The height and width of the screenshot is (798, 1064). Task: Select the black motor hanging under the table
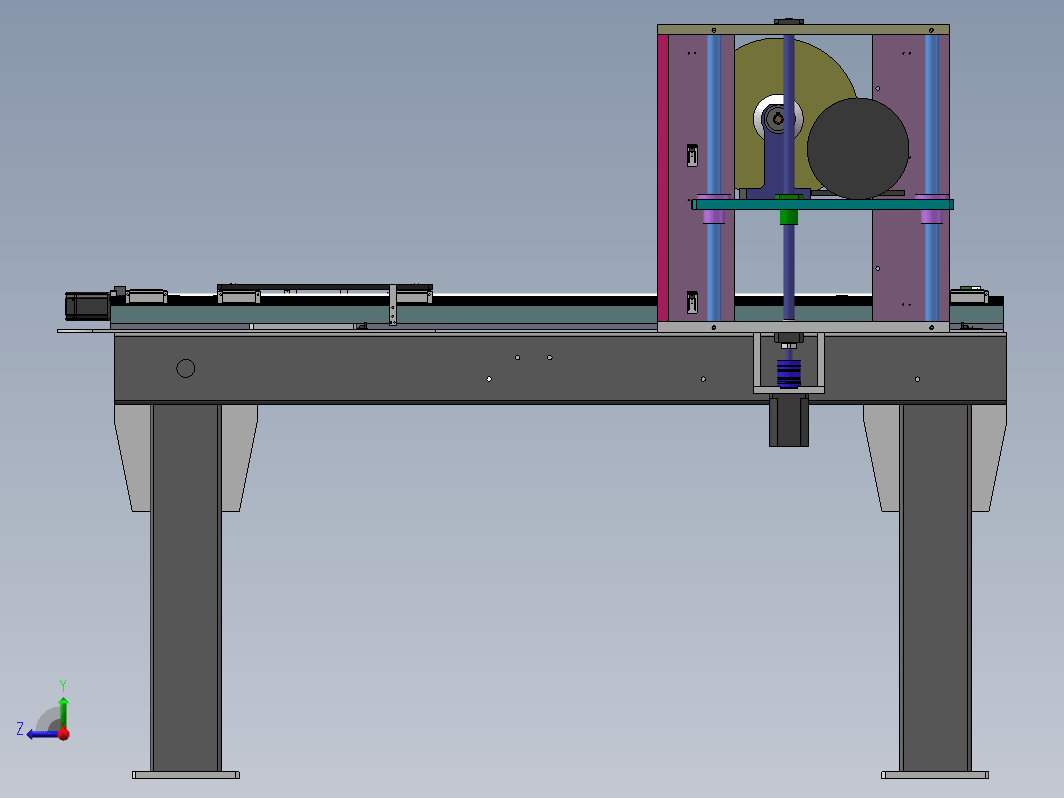coord(788,421)
